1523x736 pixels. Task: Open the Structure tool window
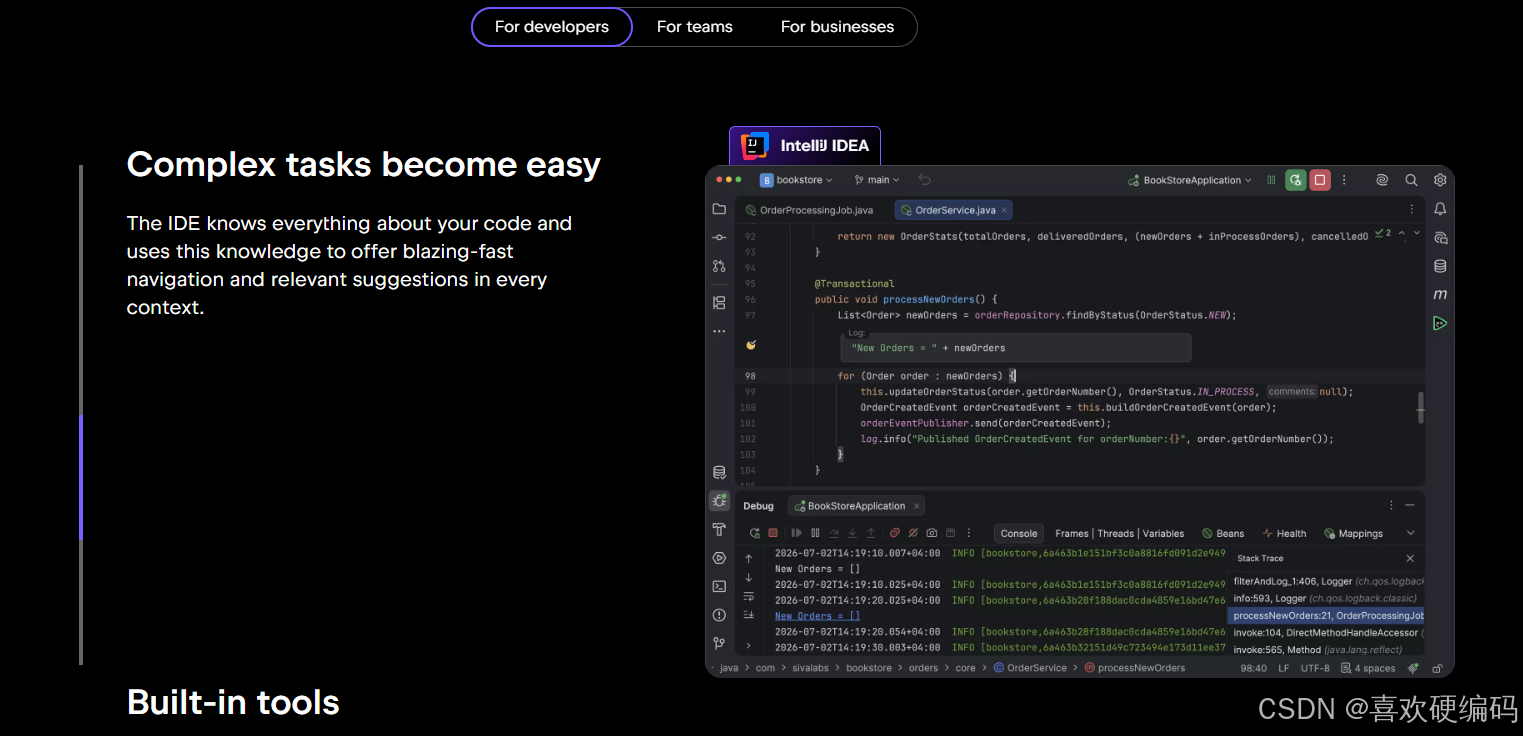coord(719,302)
